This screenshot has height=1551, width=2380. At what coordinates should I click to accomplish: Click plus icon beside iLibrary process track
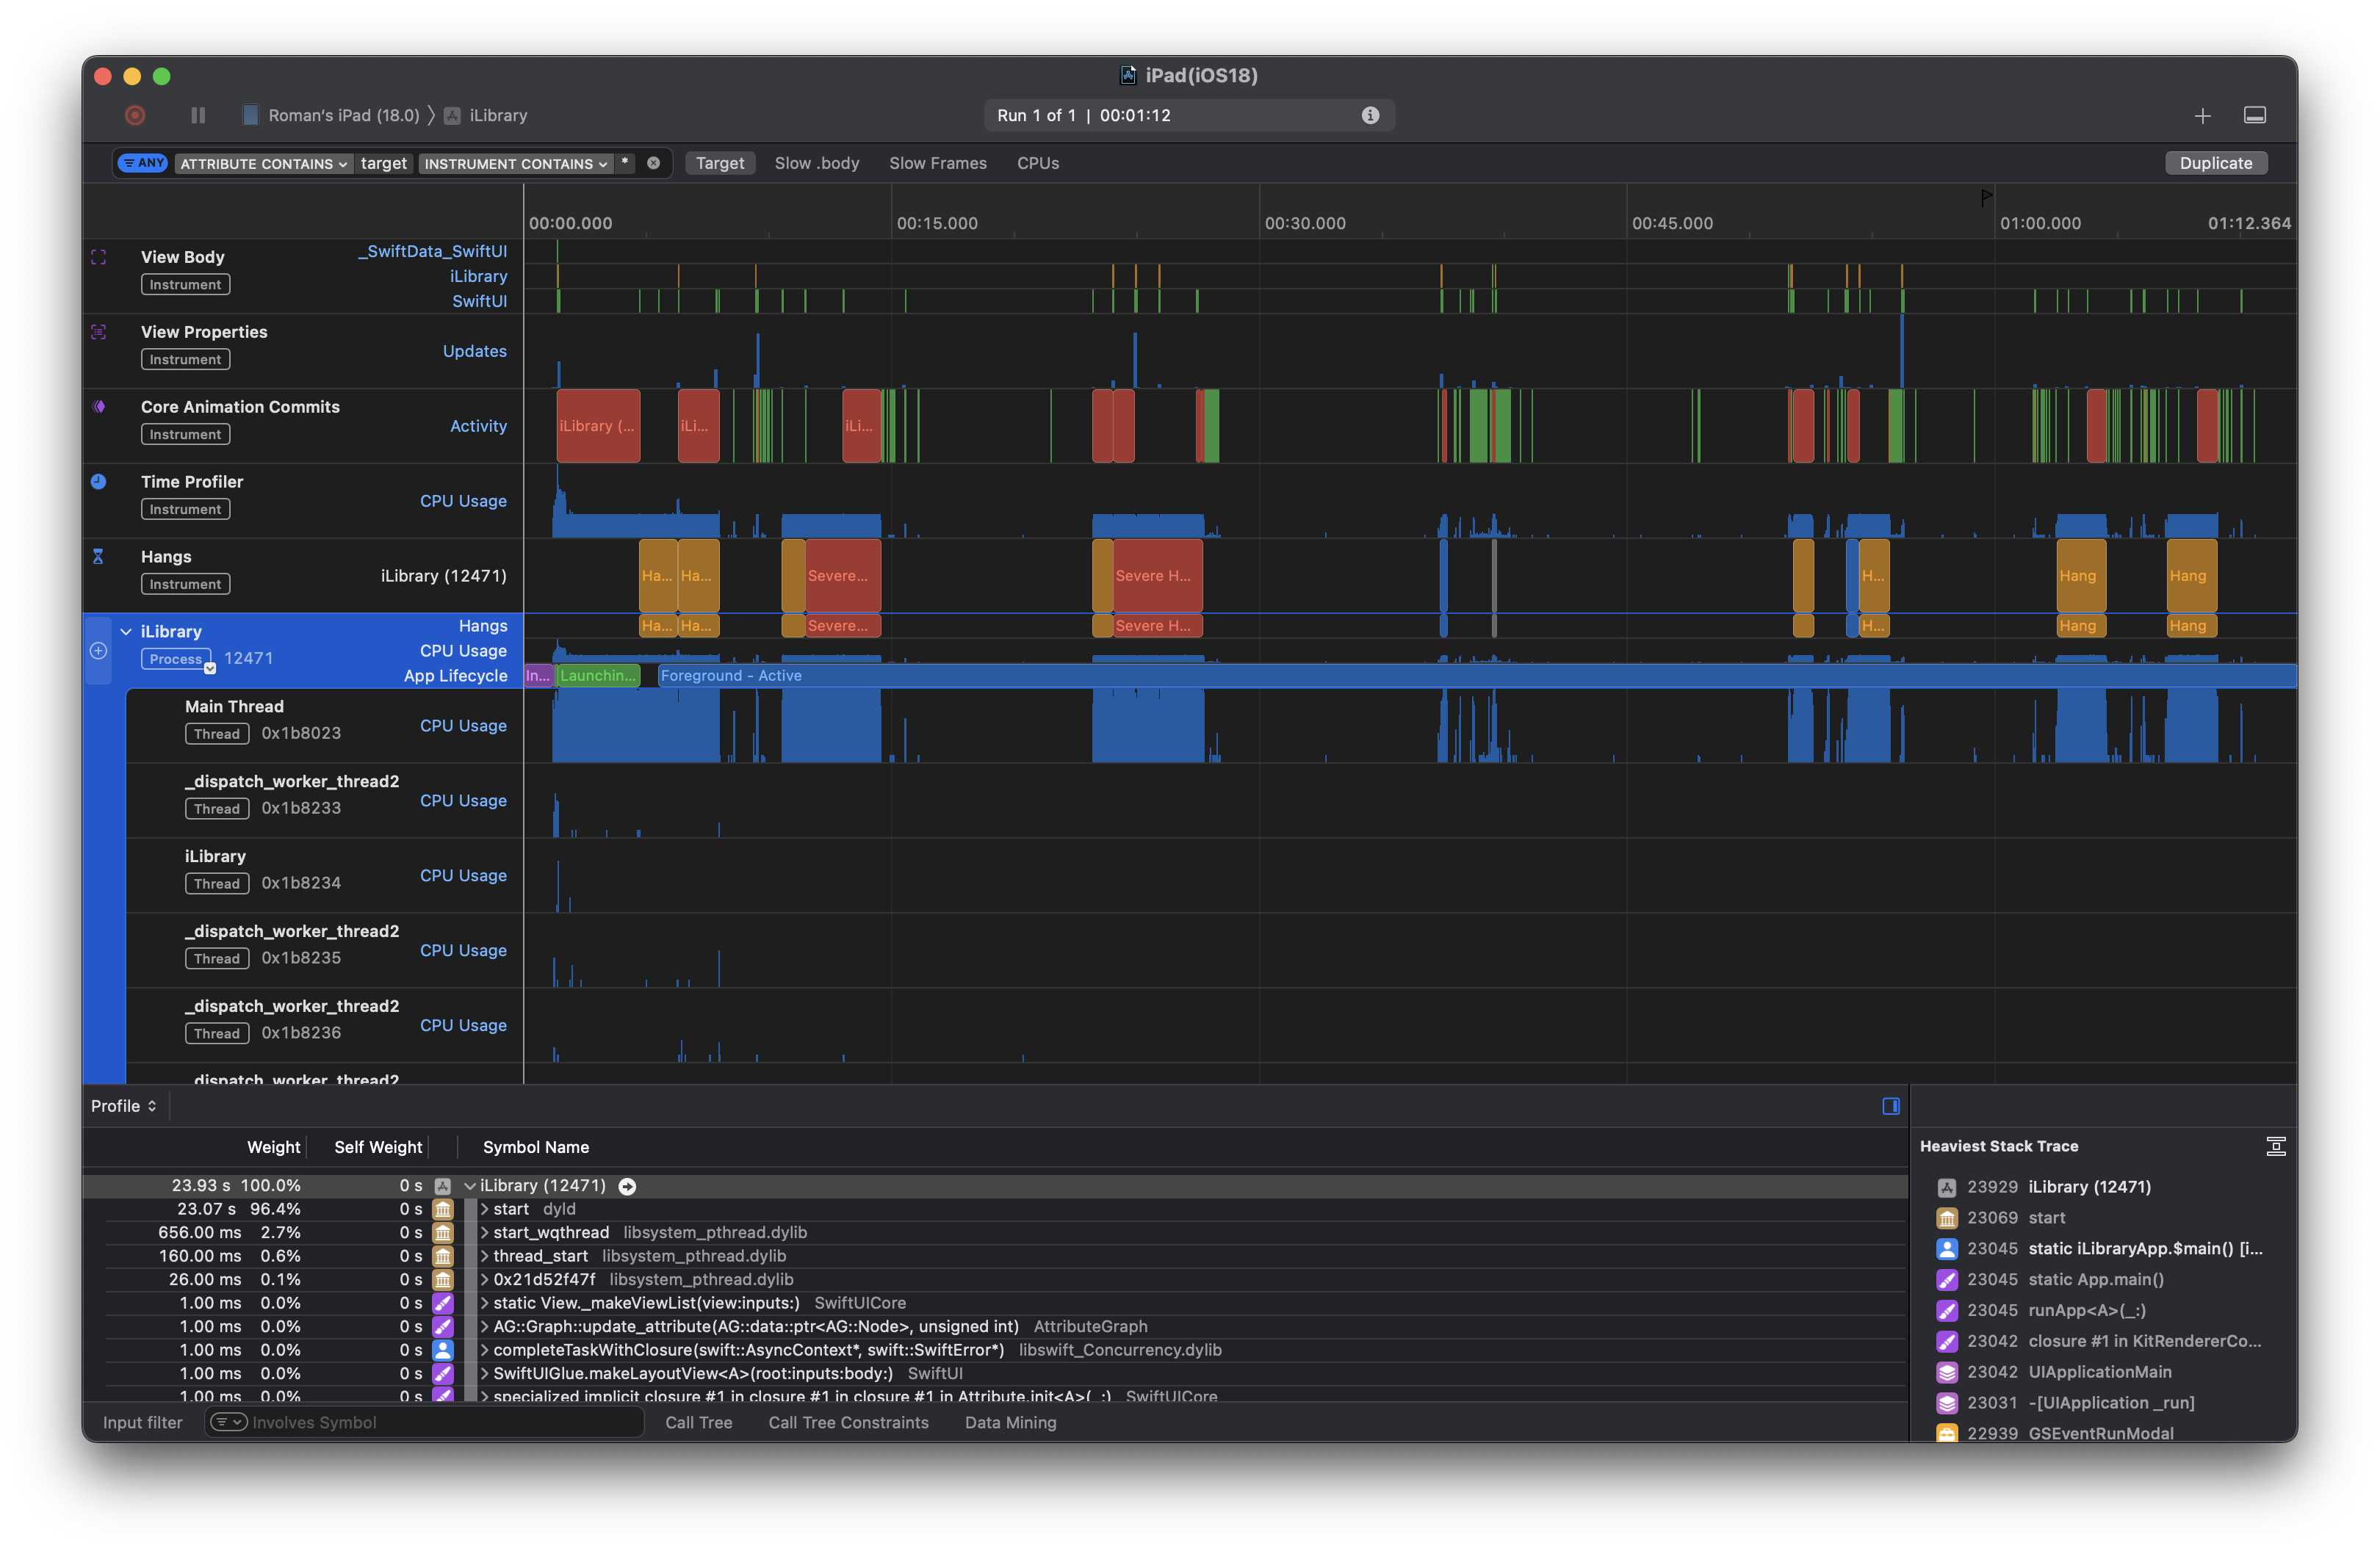tap(98, 651)
